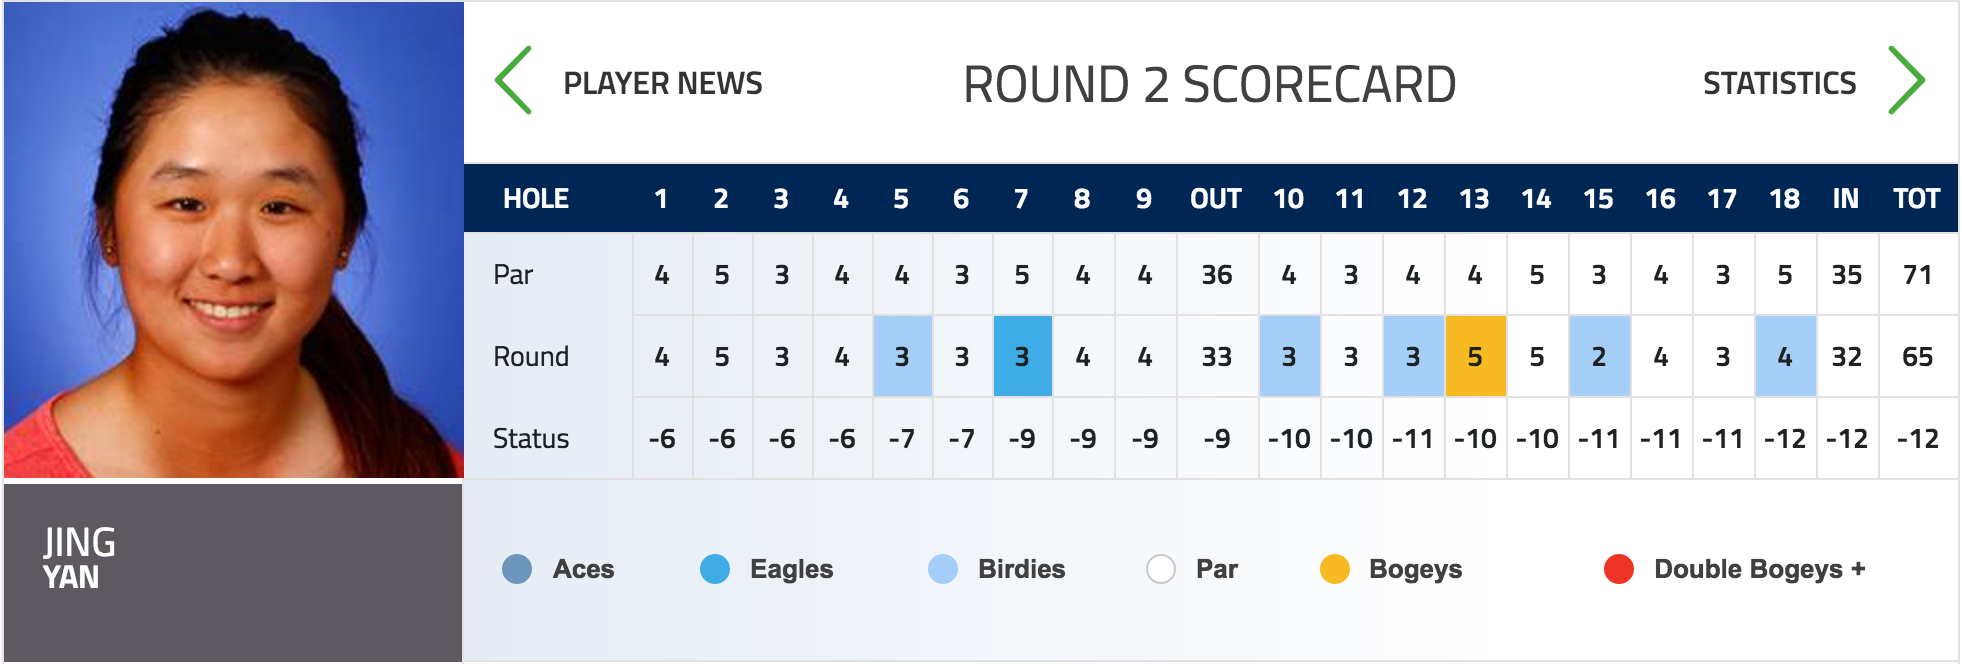The image size is (1962, 664).
Task: Click the Eagles legend circle
Action: point(715,569)
